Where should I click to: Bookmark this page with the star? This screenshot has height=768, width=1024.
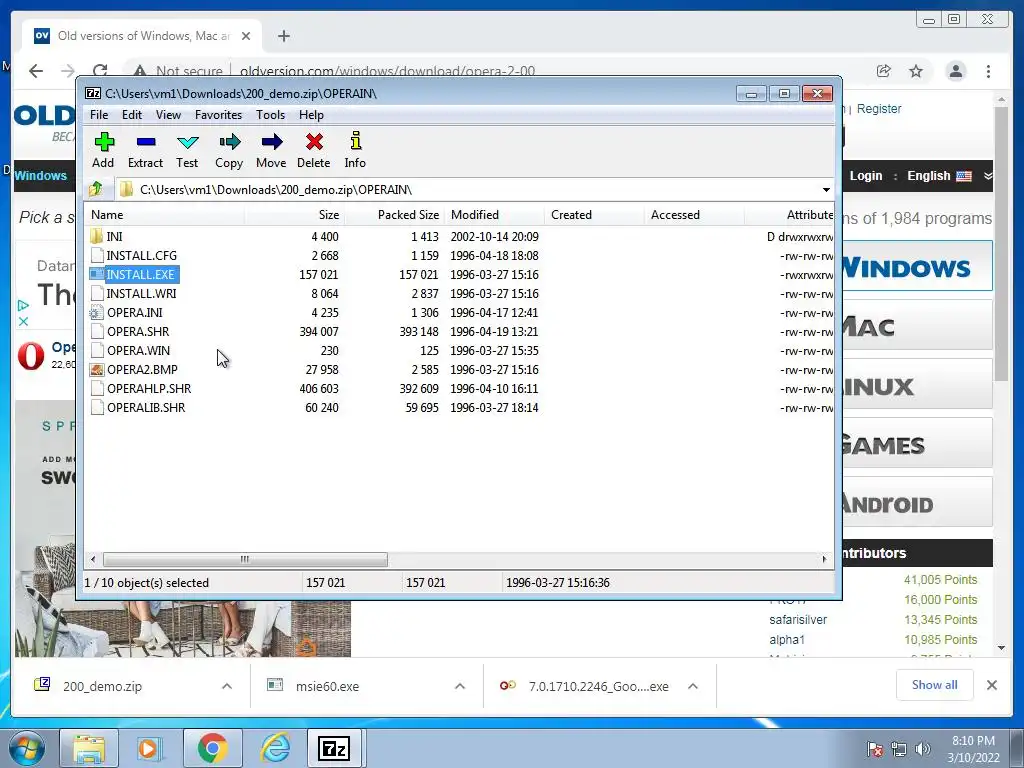(916, 71)
